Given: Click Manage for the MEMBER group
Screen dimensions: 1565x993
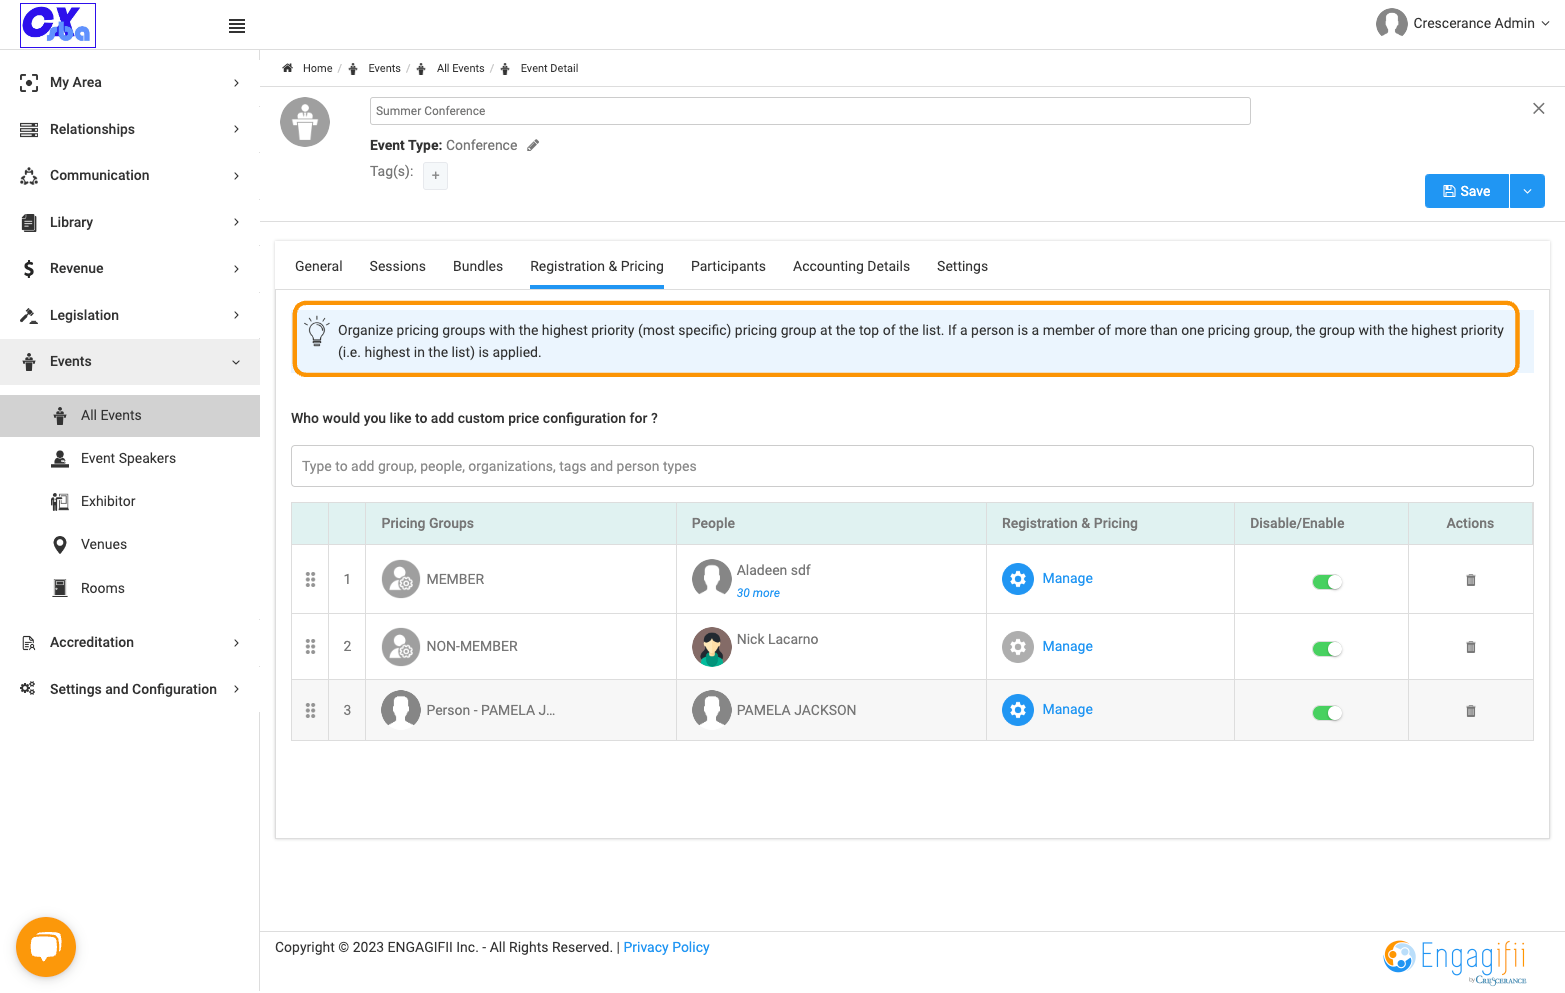Looking at the screenshot, I should click(1067, 578).
